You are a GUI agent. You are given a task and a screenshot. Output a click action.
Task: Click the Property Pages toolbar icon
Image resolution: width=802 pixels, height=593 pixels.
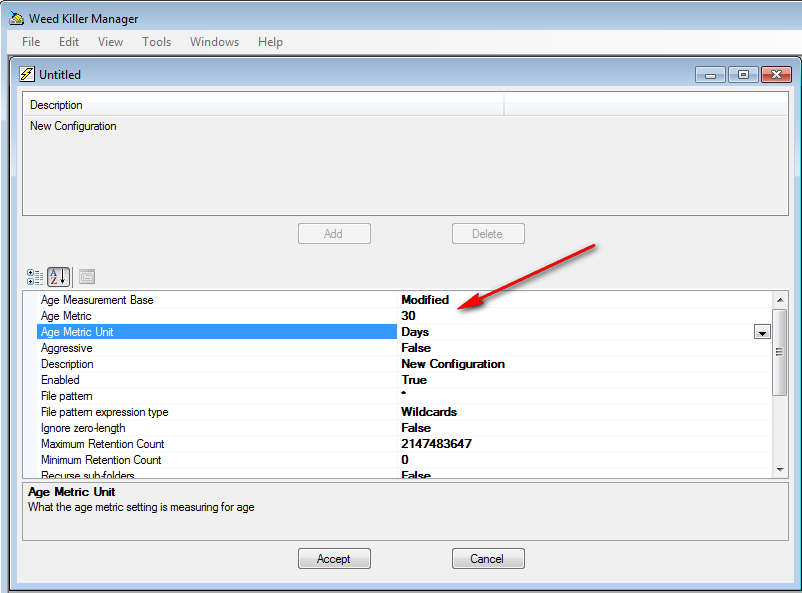87,277
